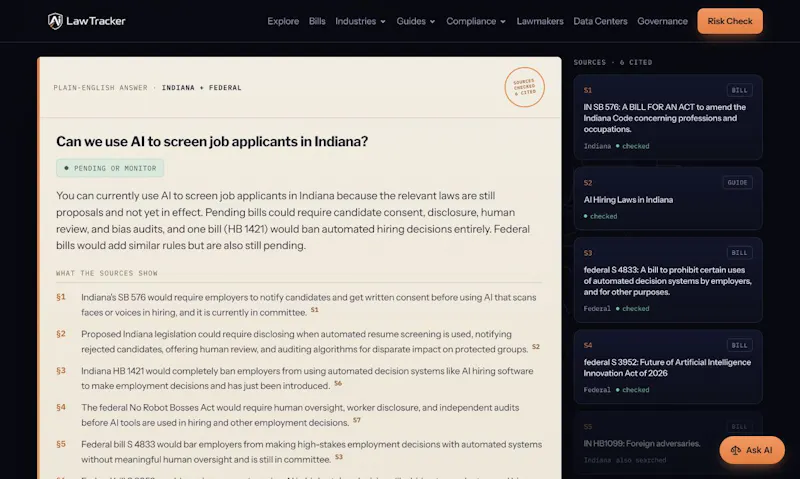Open source card federal S 4833 bill

click(x=668, y=280)
